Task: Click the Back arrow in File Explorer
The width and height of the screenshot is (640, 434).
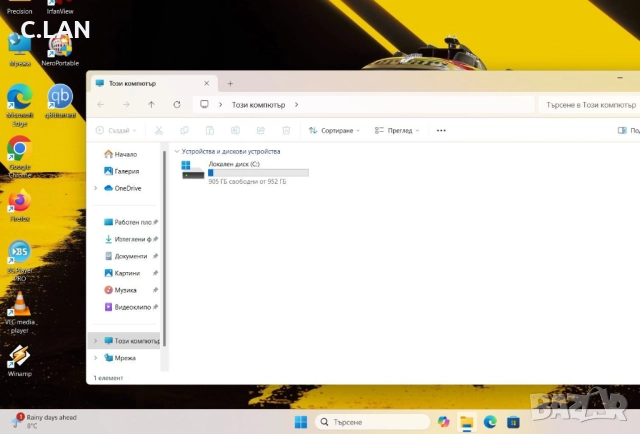Action: pyautogui.click(x=100, y=104)
